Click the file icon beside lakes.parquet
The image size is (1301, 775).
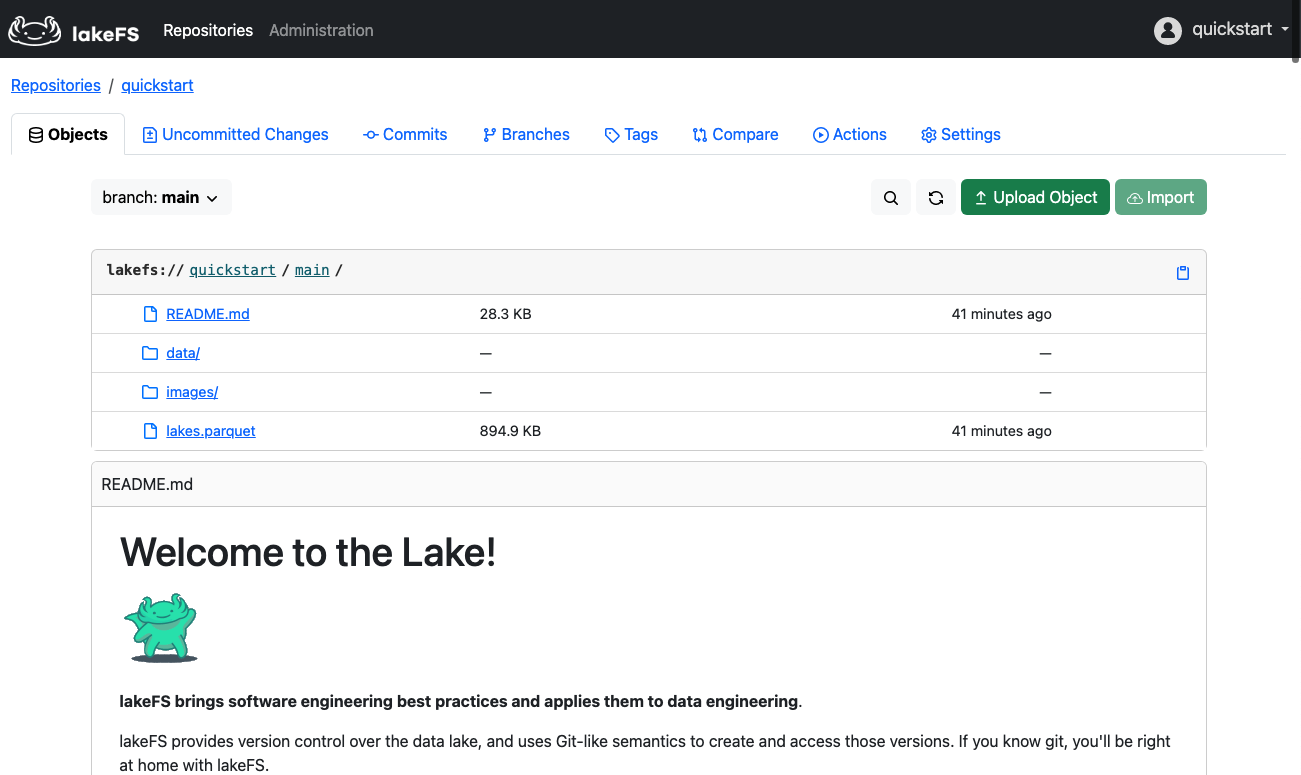[x=148, y=430]
